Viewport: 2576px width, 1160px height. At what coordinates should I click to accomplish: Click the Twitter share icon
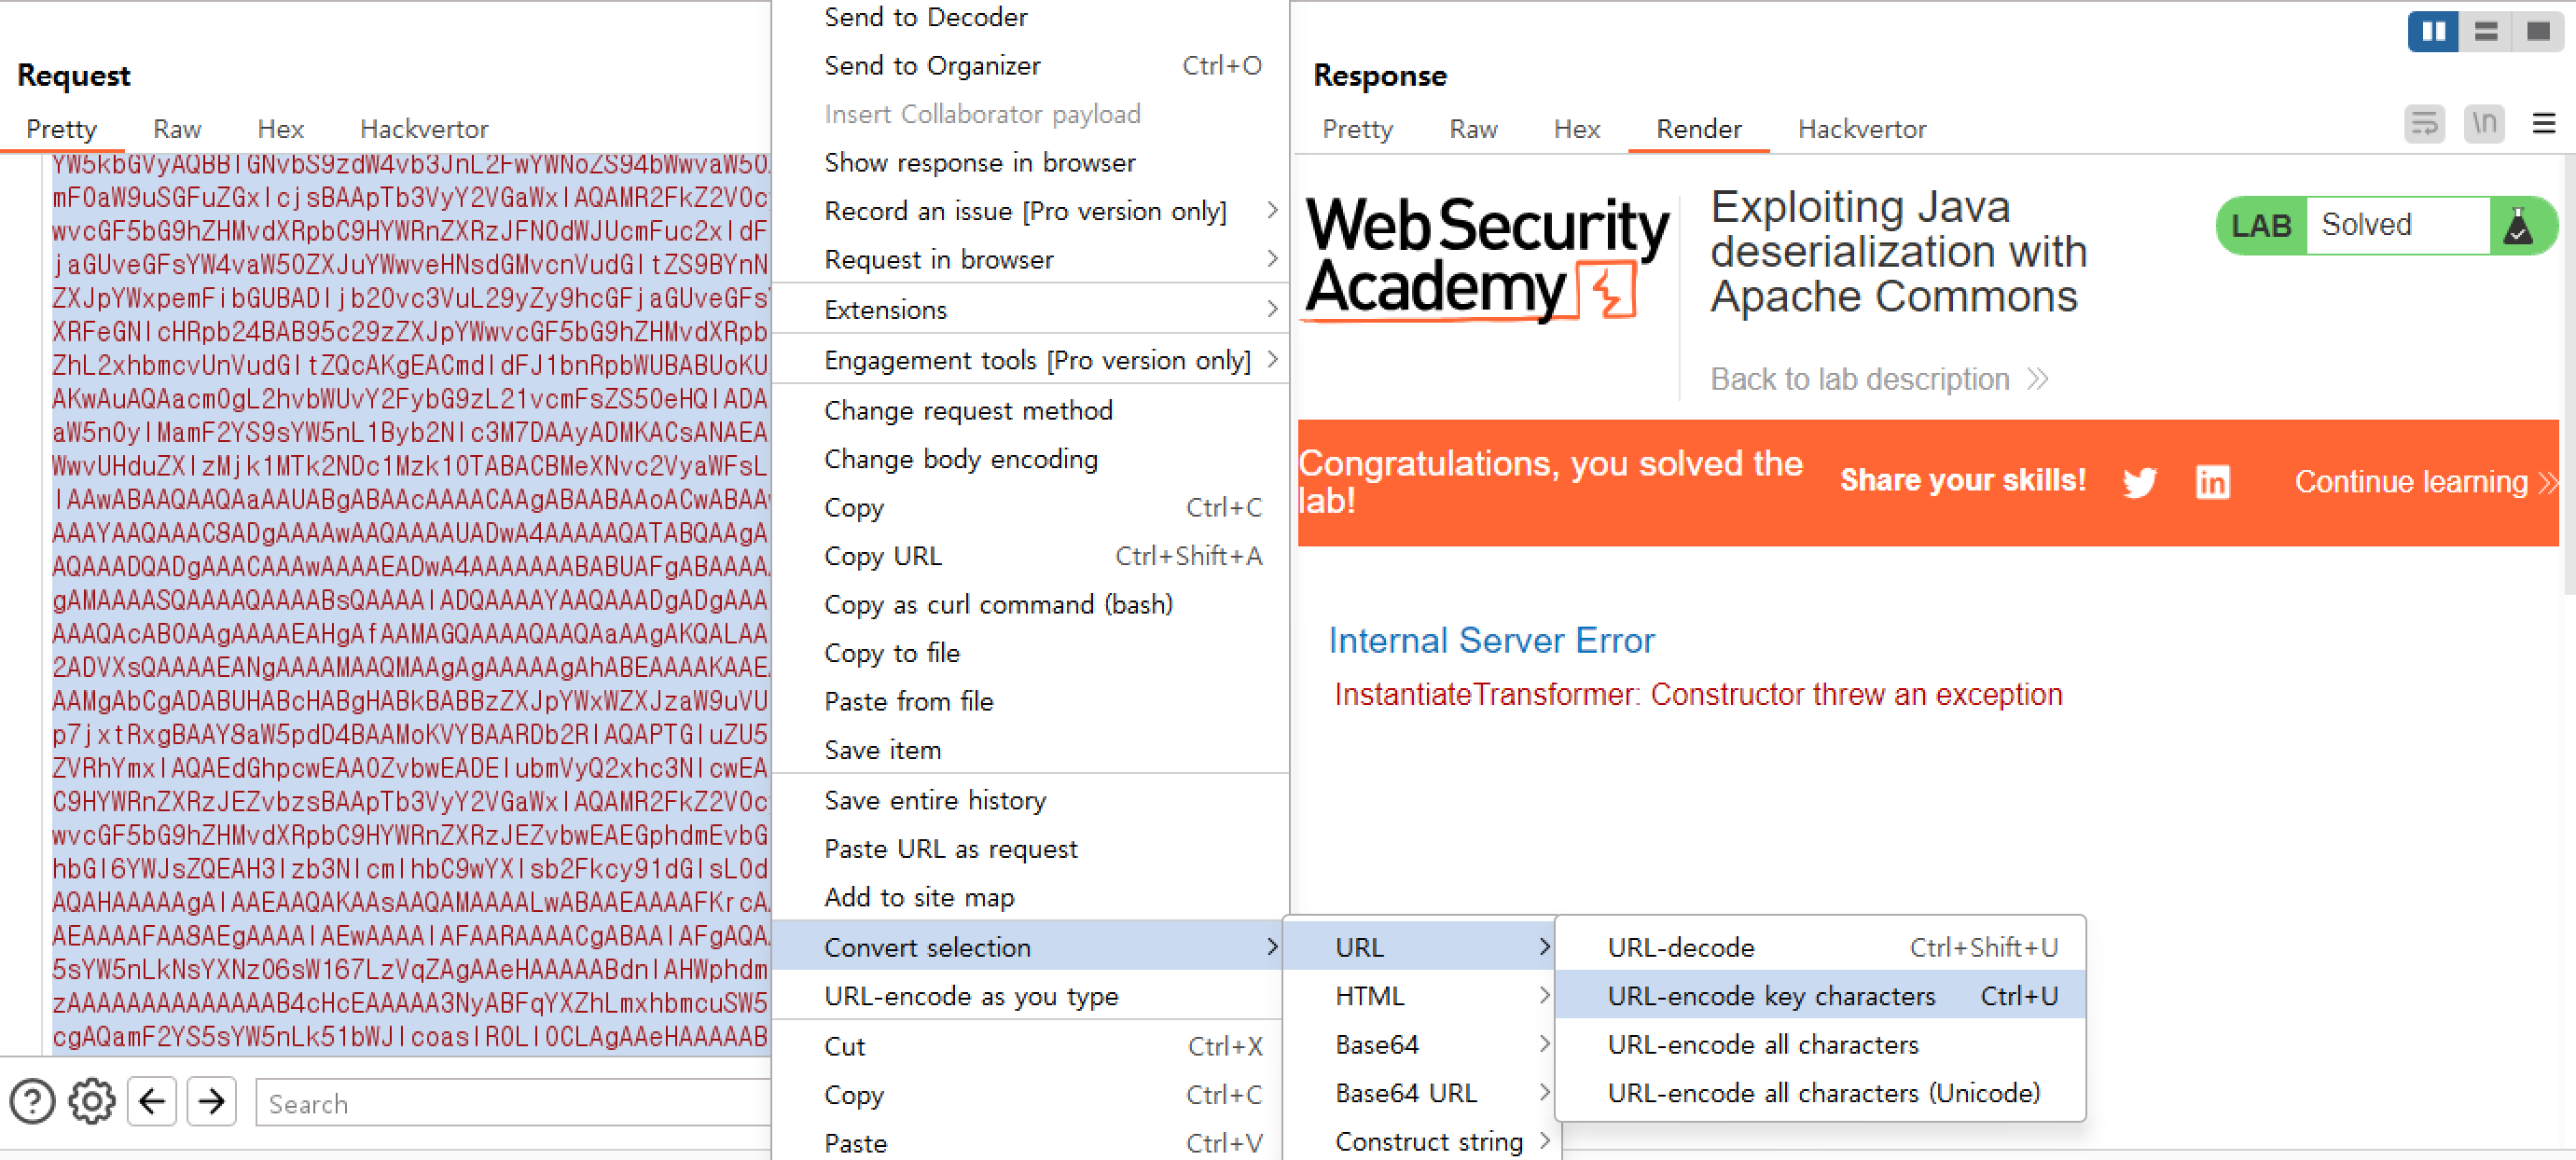click(x=2139, y=482)
